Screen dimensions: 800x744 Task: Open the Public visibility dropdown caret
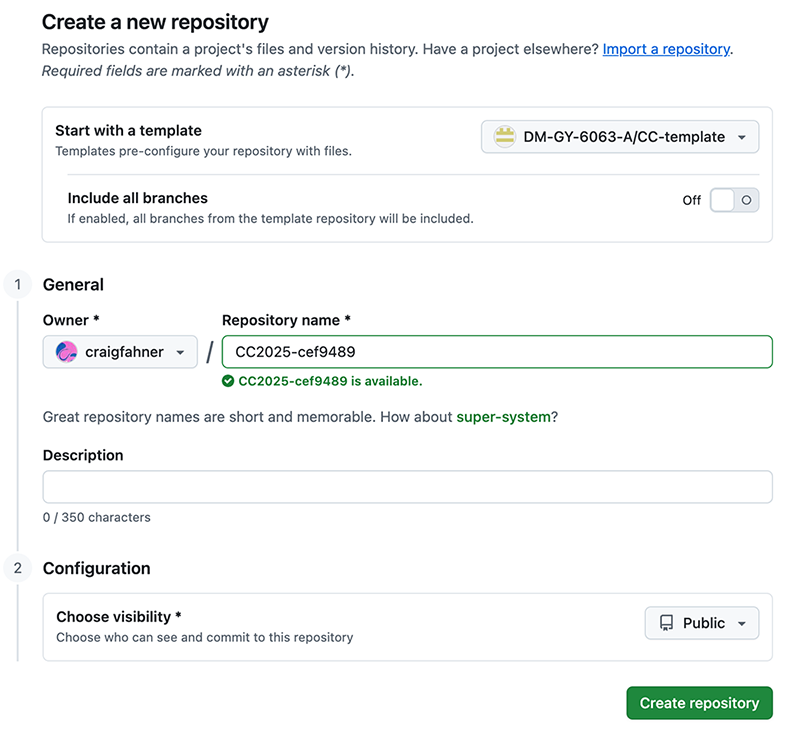741,623
